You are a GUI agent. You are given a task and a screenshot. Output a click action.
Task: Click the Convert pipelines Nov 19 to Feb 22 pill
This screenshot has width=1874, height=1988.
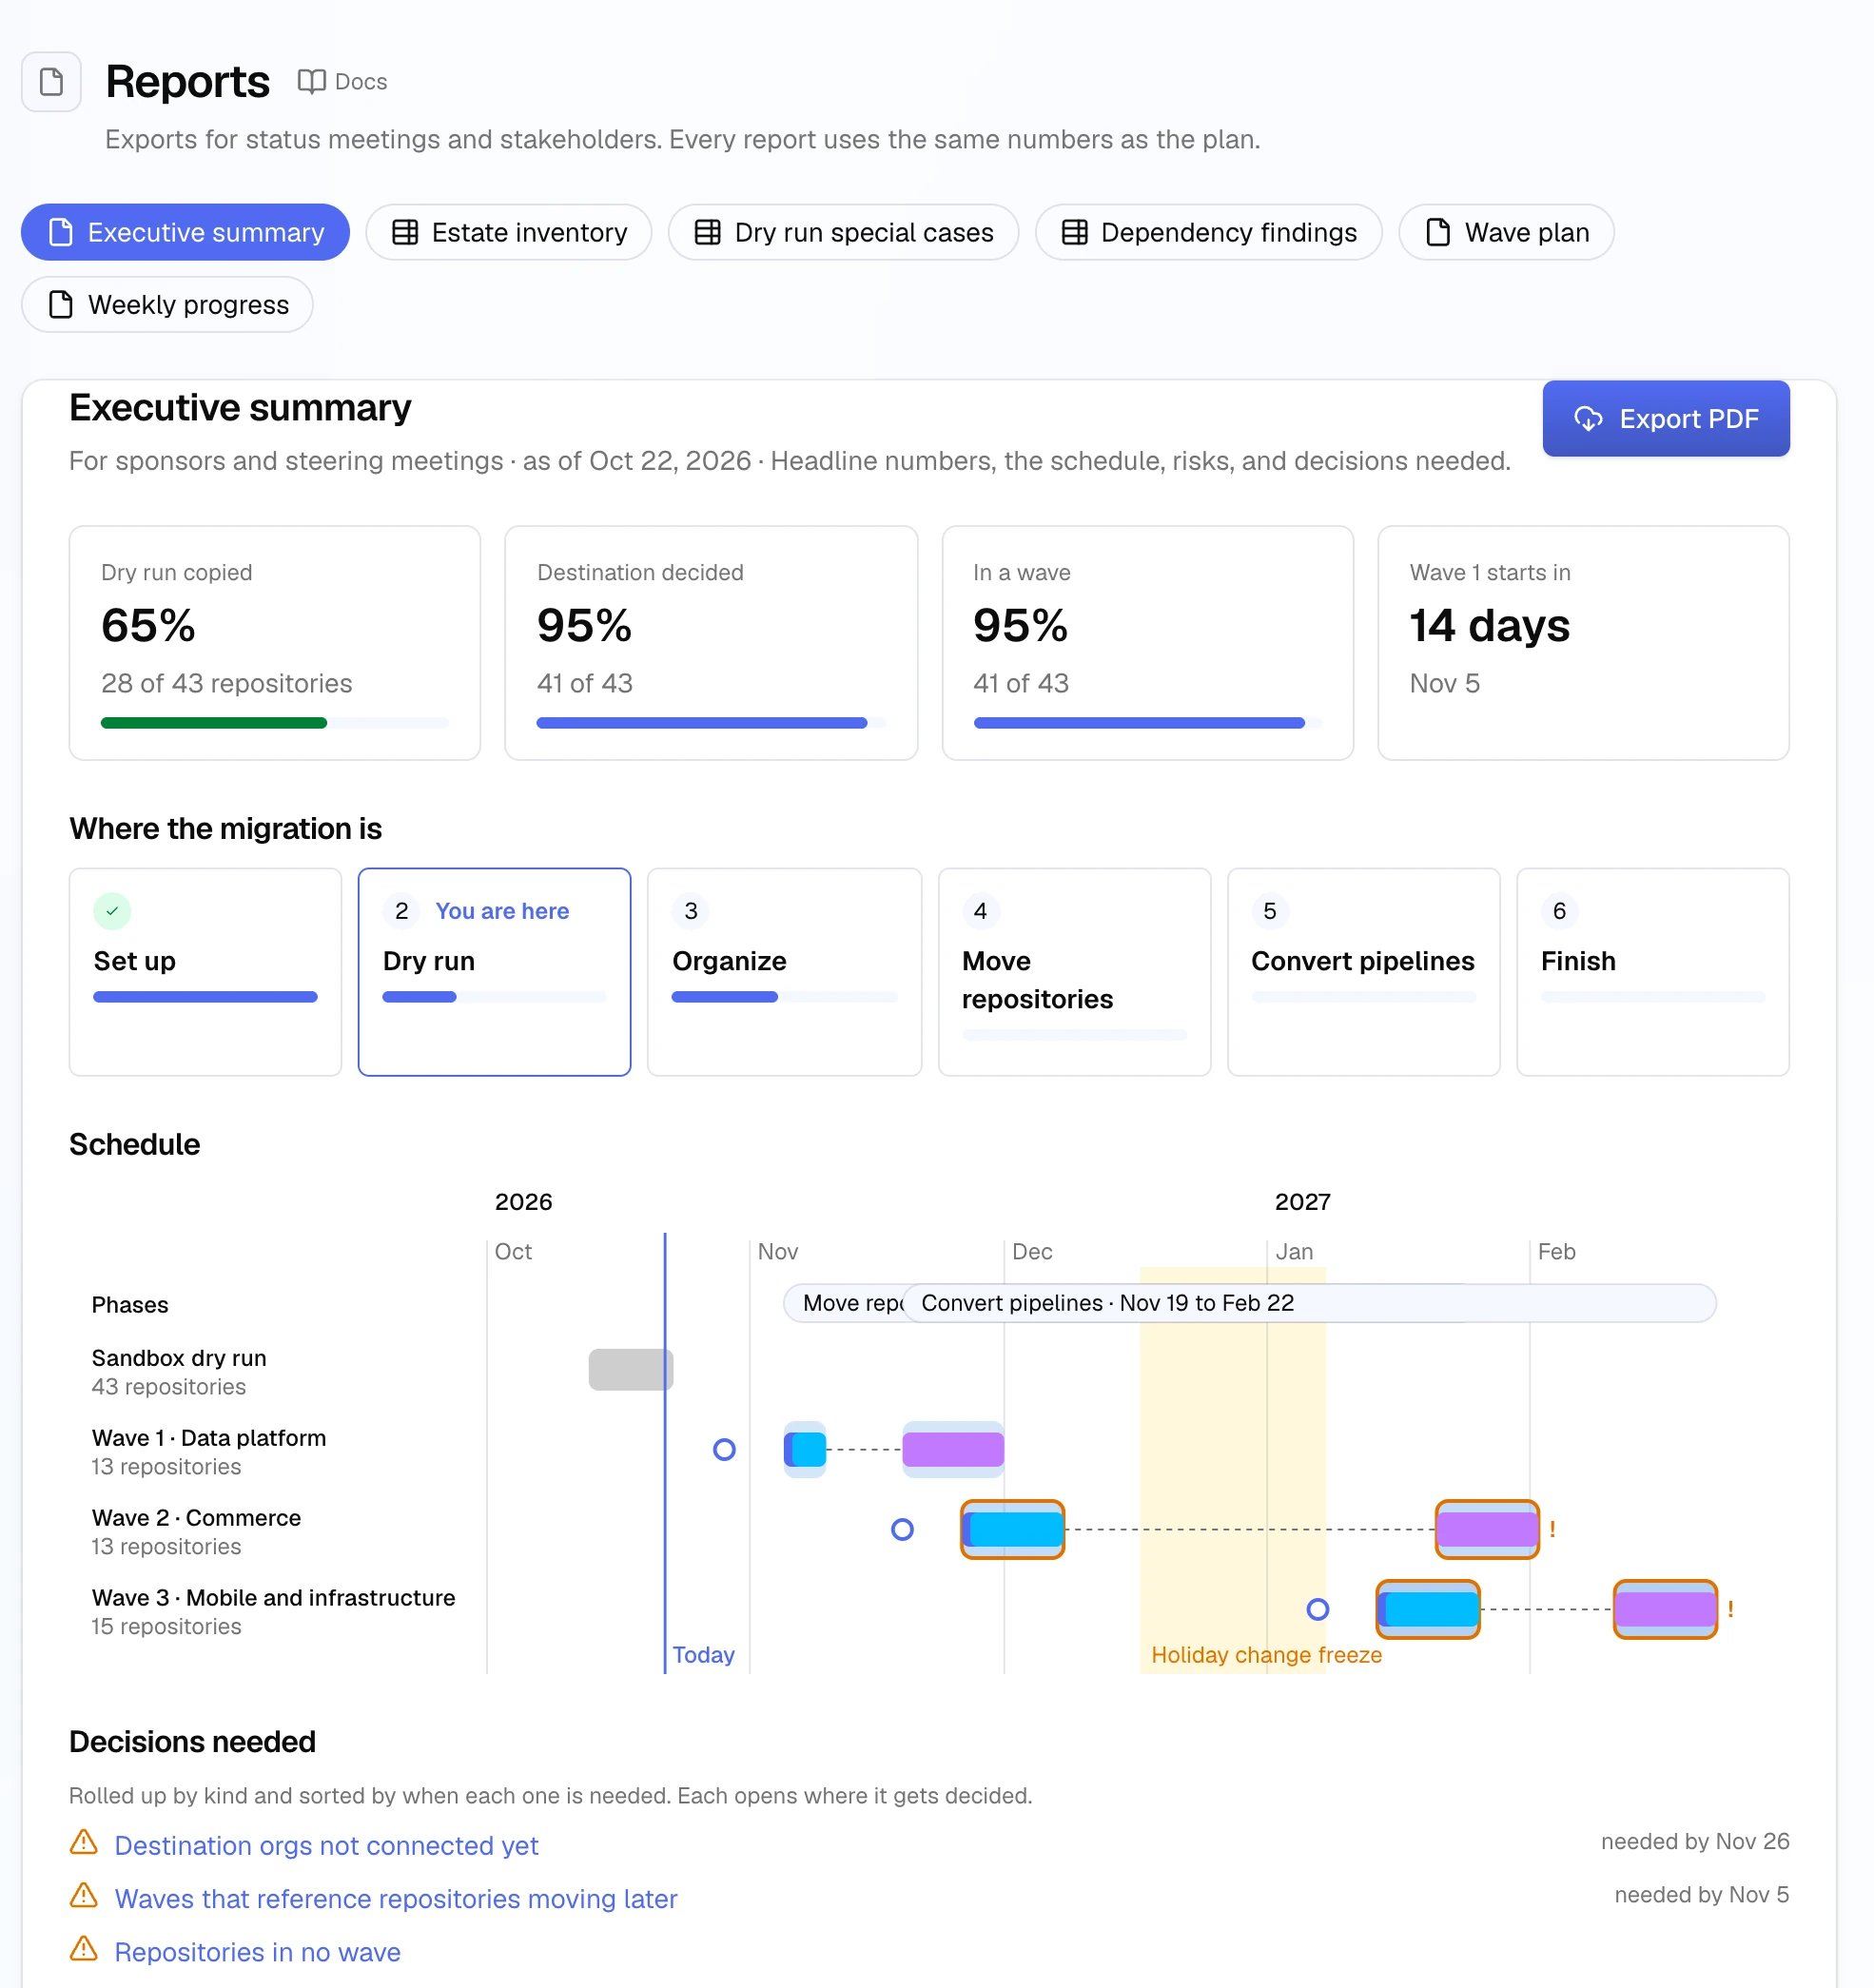click(1309, 1302)
